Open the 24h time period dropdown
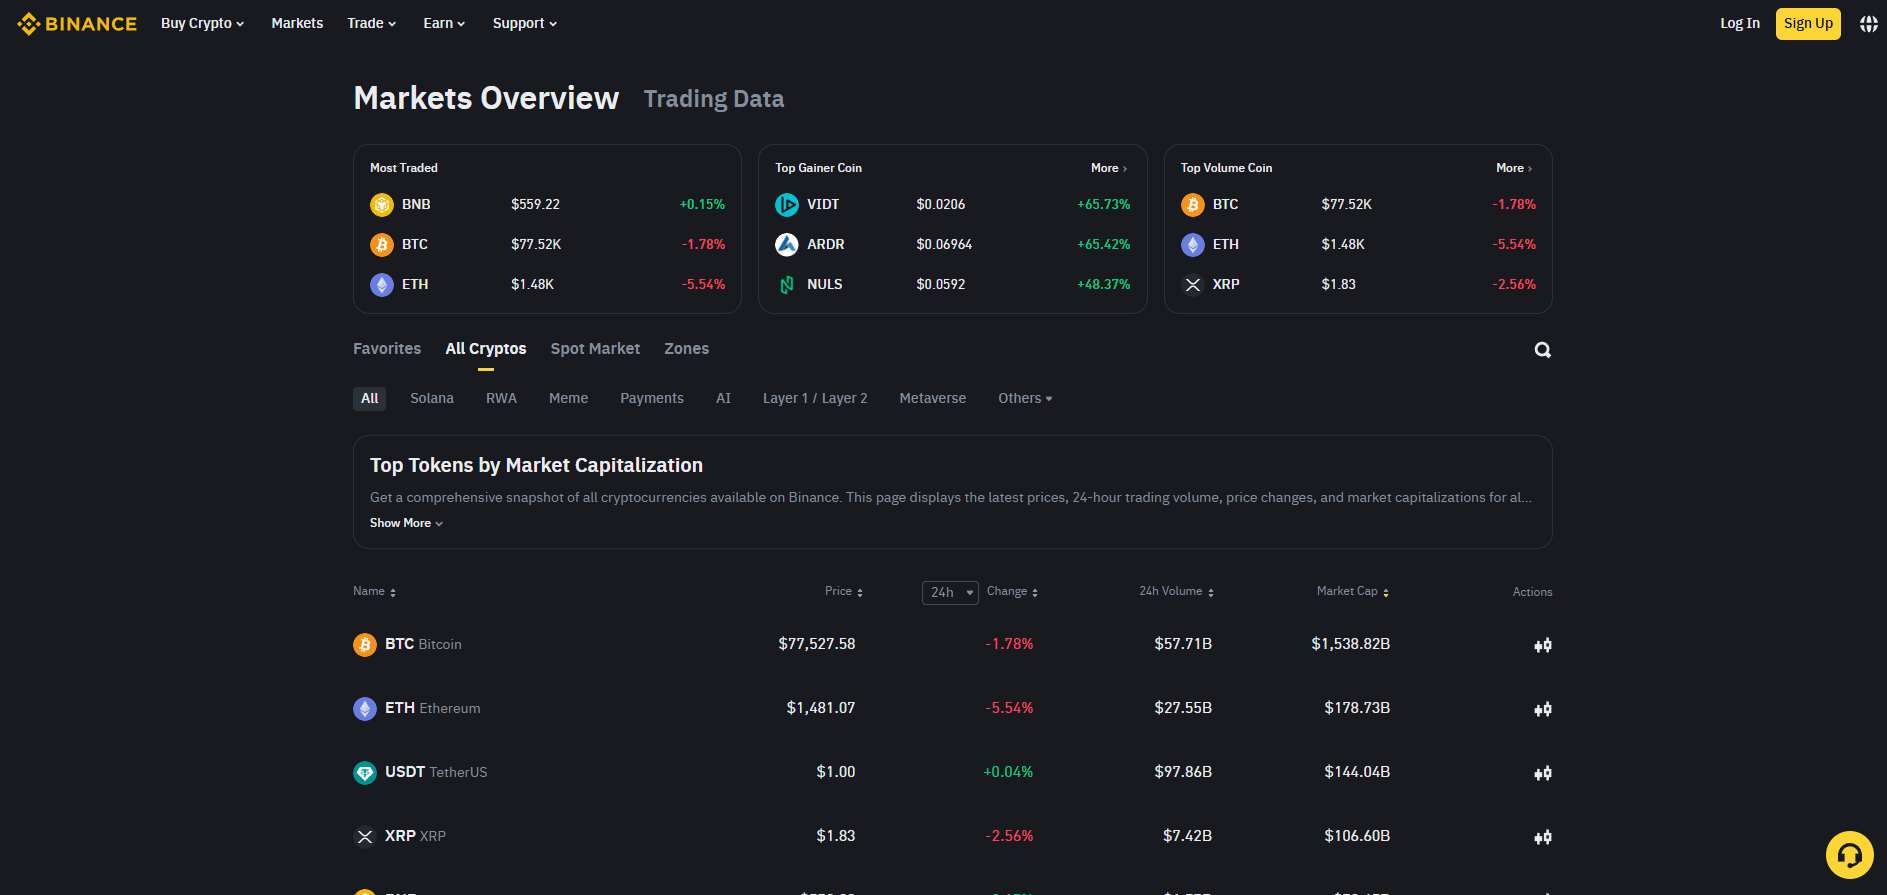The height and width of the screenshot is (895, 1887). (950, 593)
